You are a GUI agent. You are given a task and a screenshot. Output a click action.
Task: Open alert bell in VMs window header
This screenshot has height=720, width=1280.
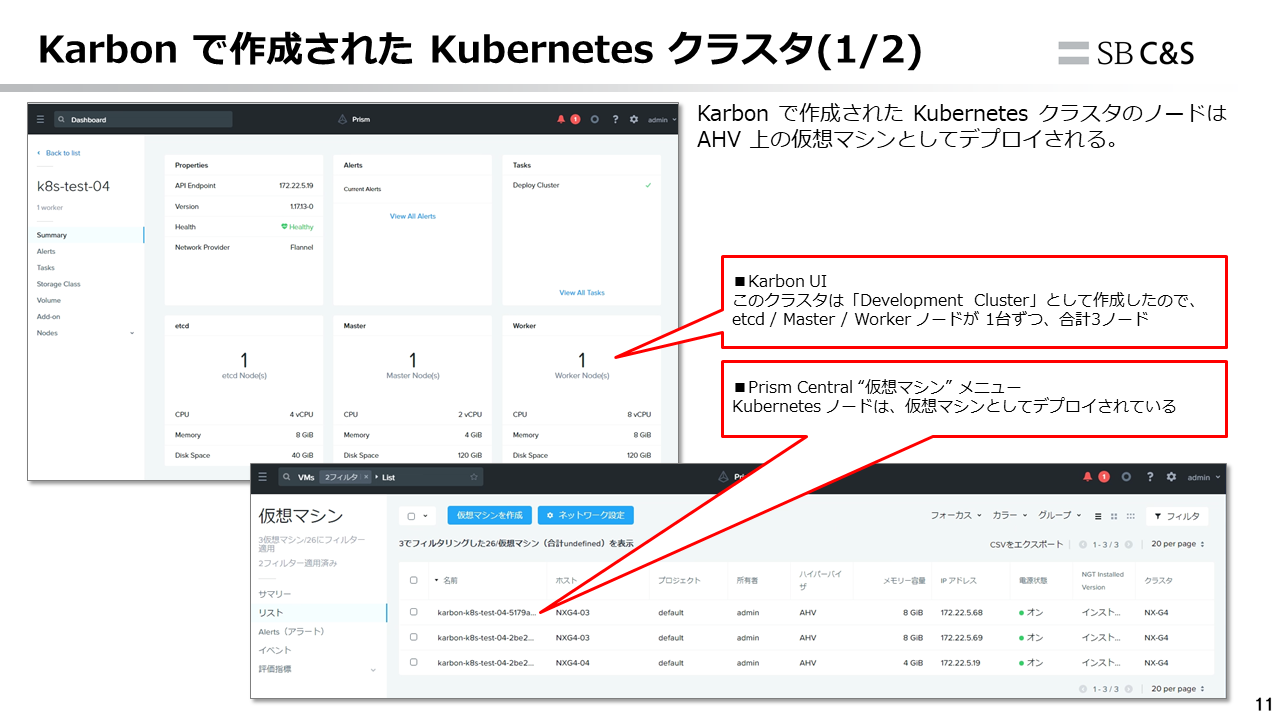click(x=1088, y=477)
